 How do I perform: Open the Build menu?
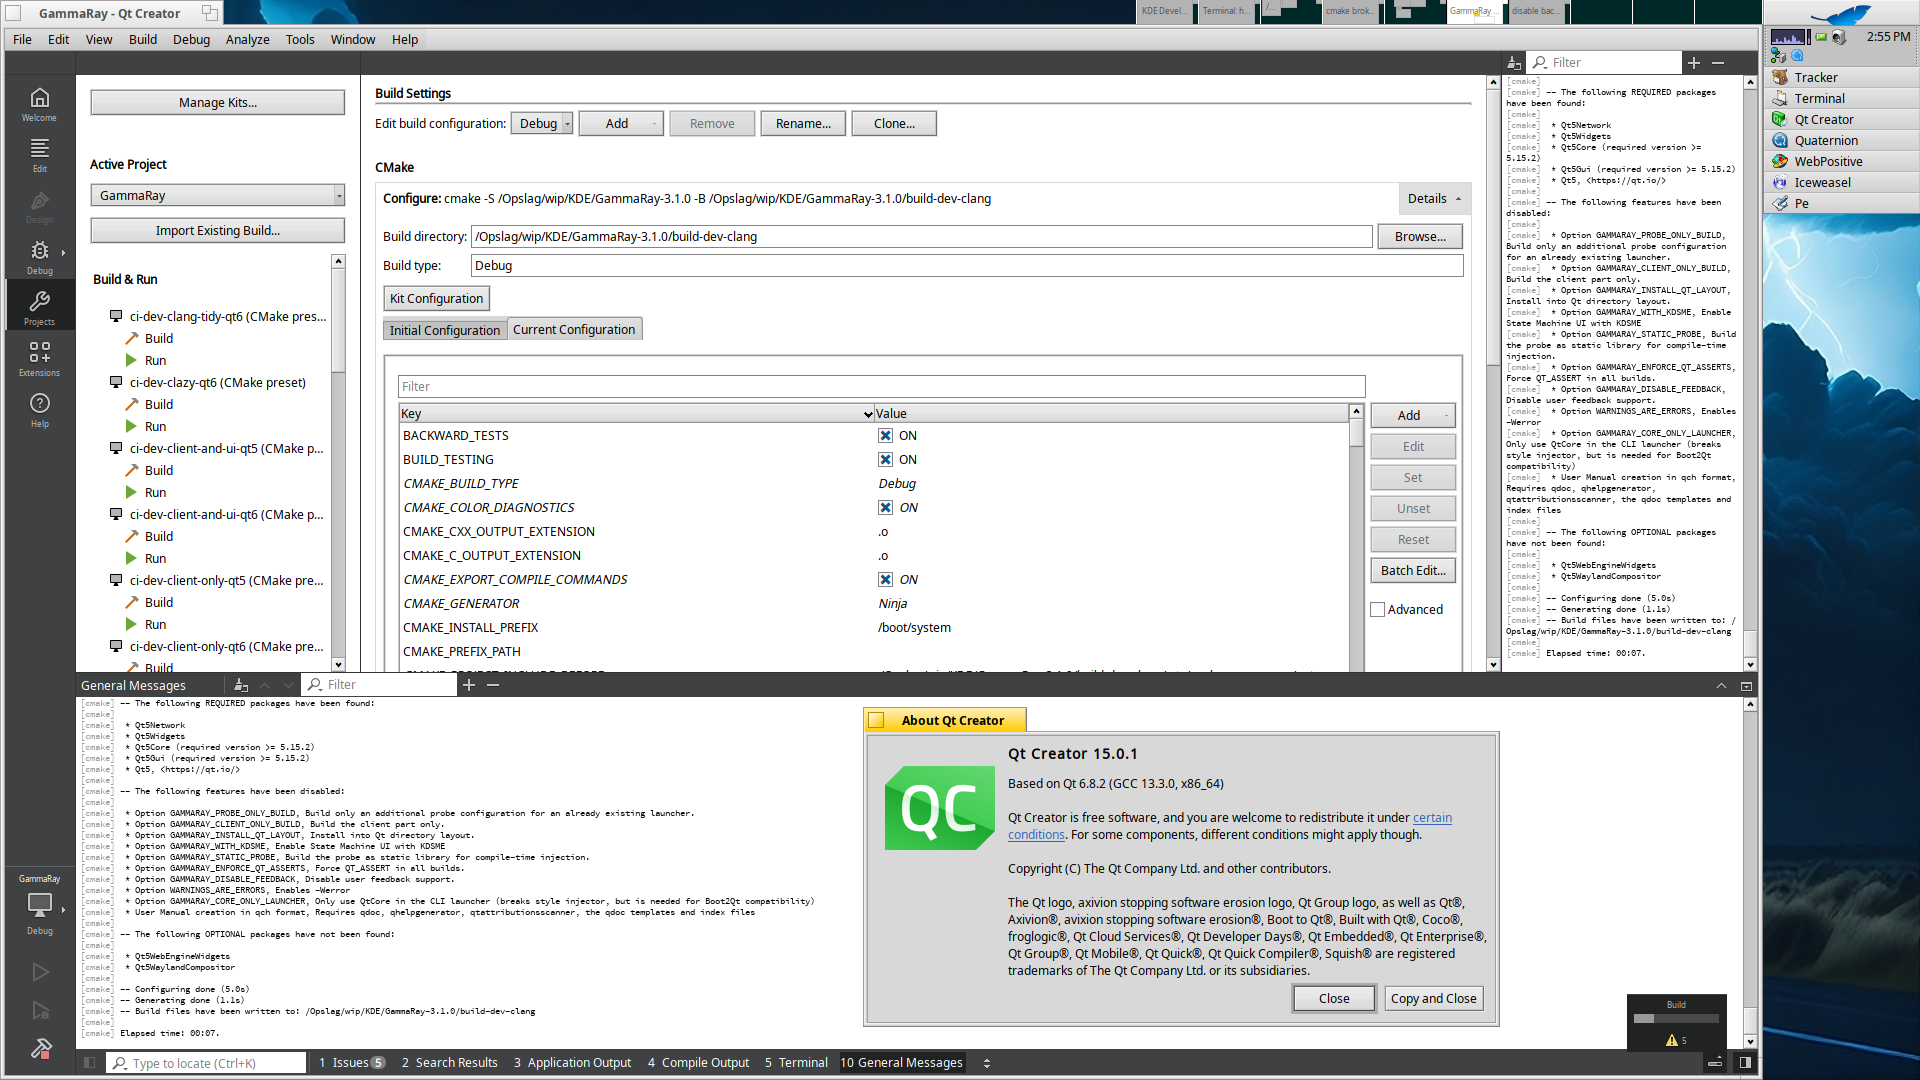point(143,40)
